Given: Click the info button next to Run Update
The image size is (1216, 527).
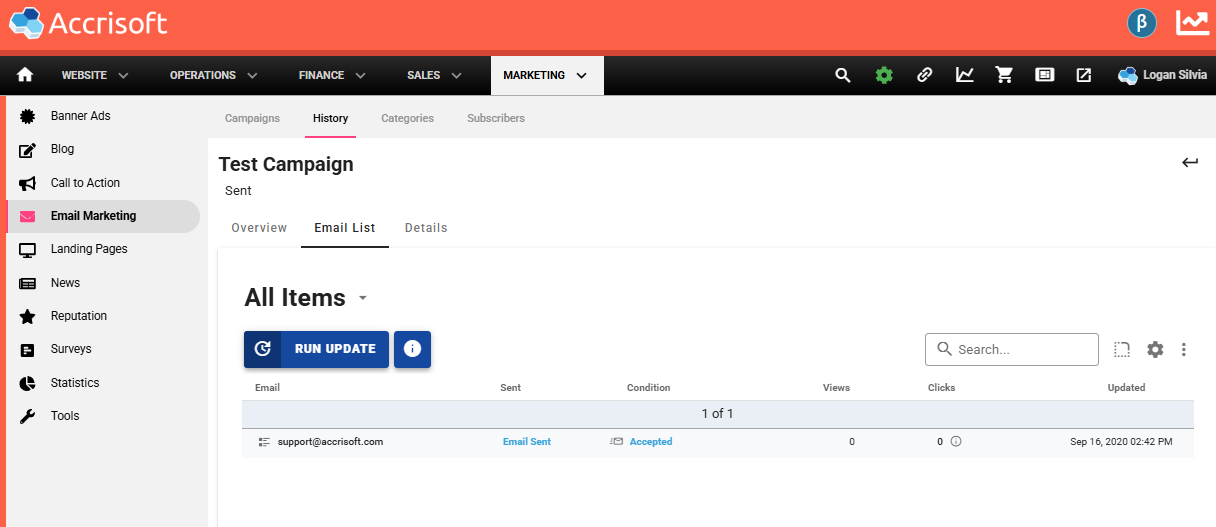Looking at the screenshot, I should [412, 349].
